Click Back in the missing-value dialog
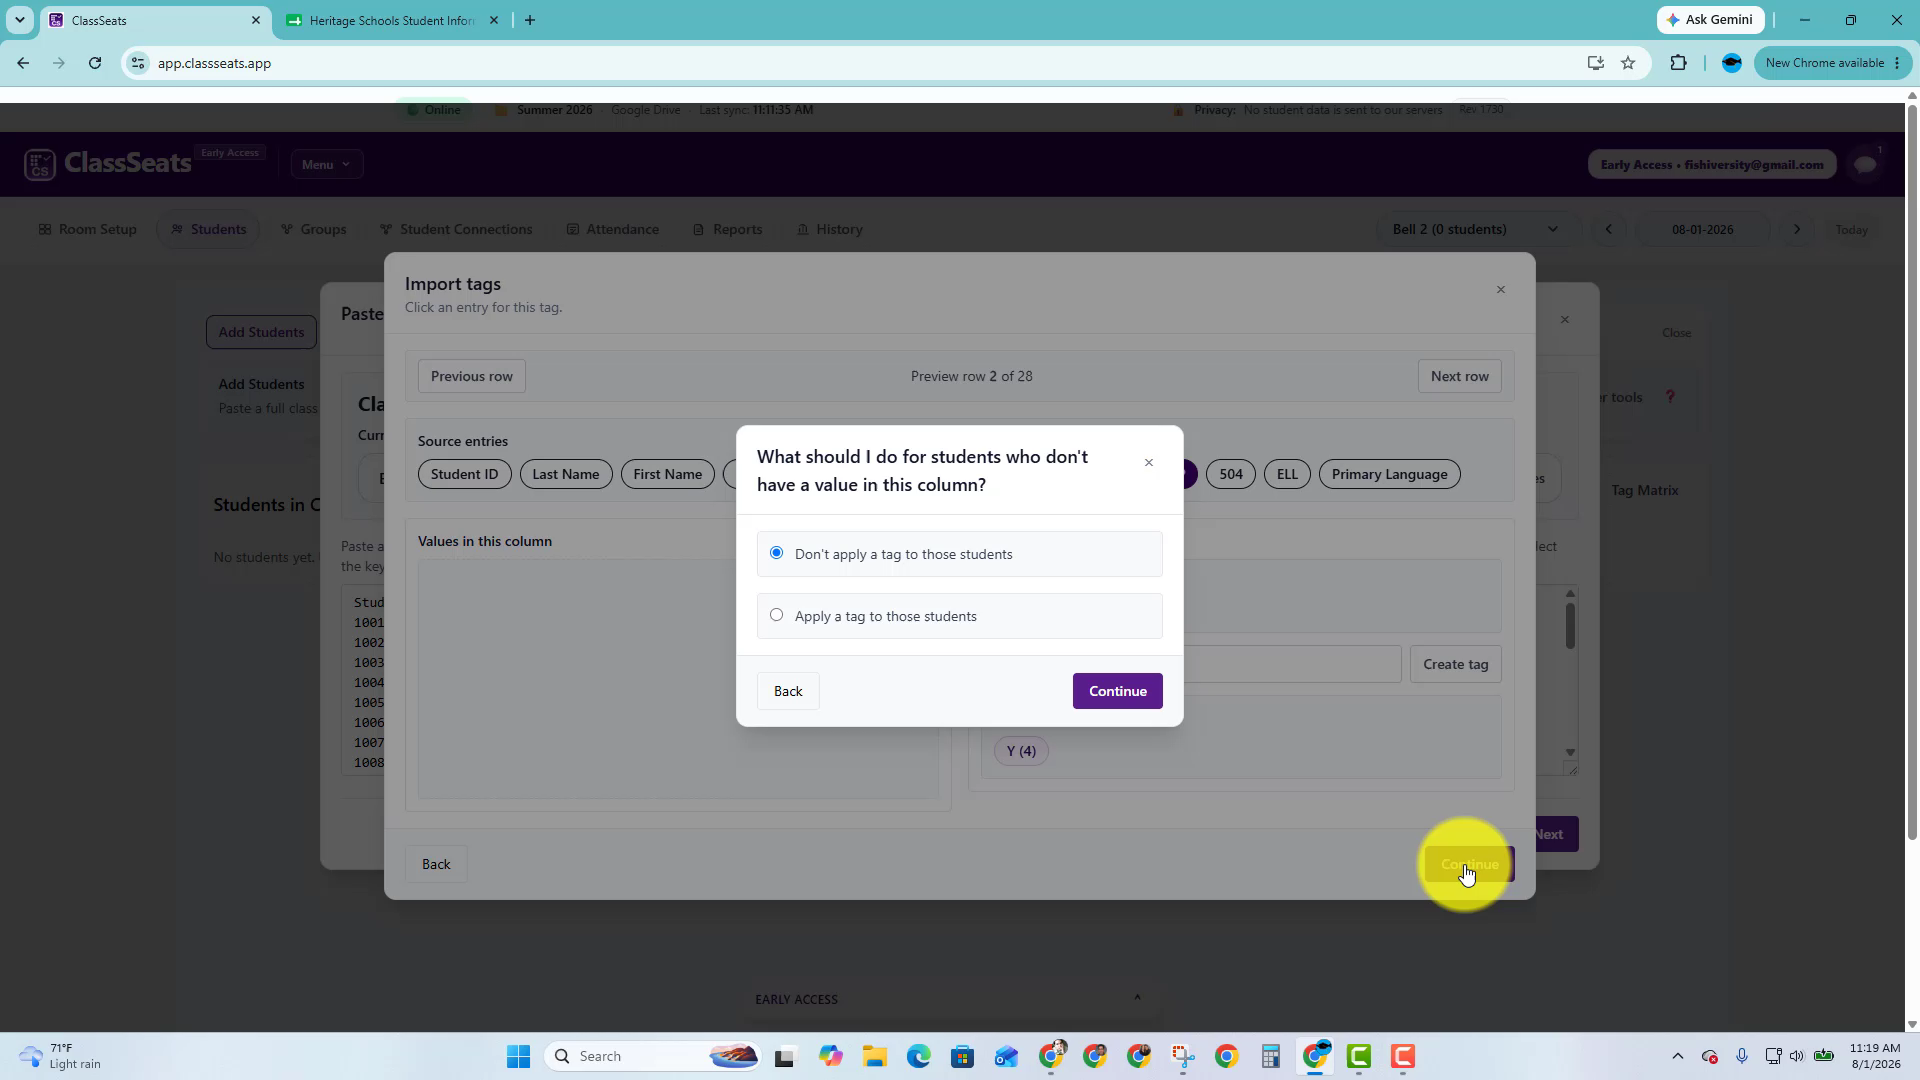The image size is (1920, 1080). point(788,691)
